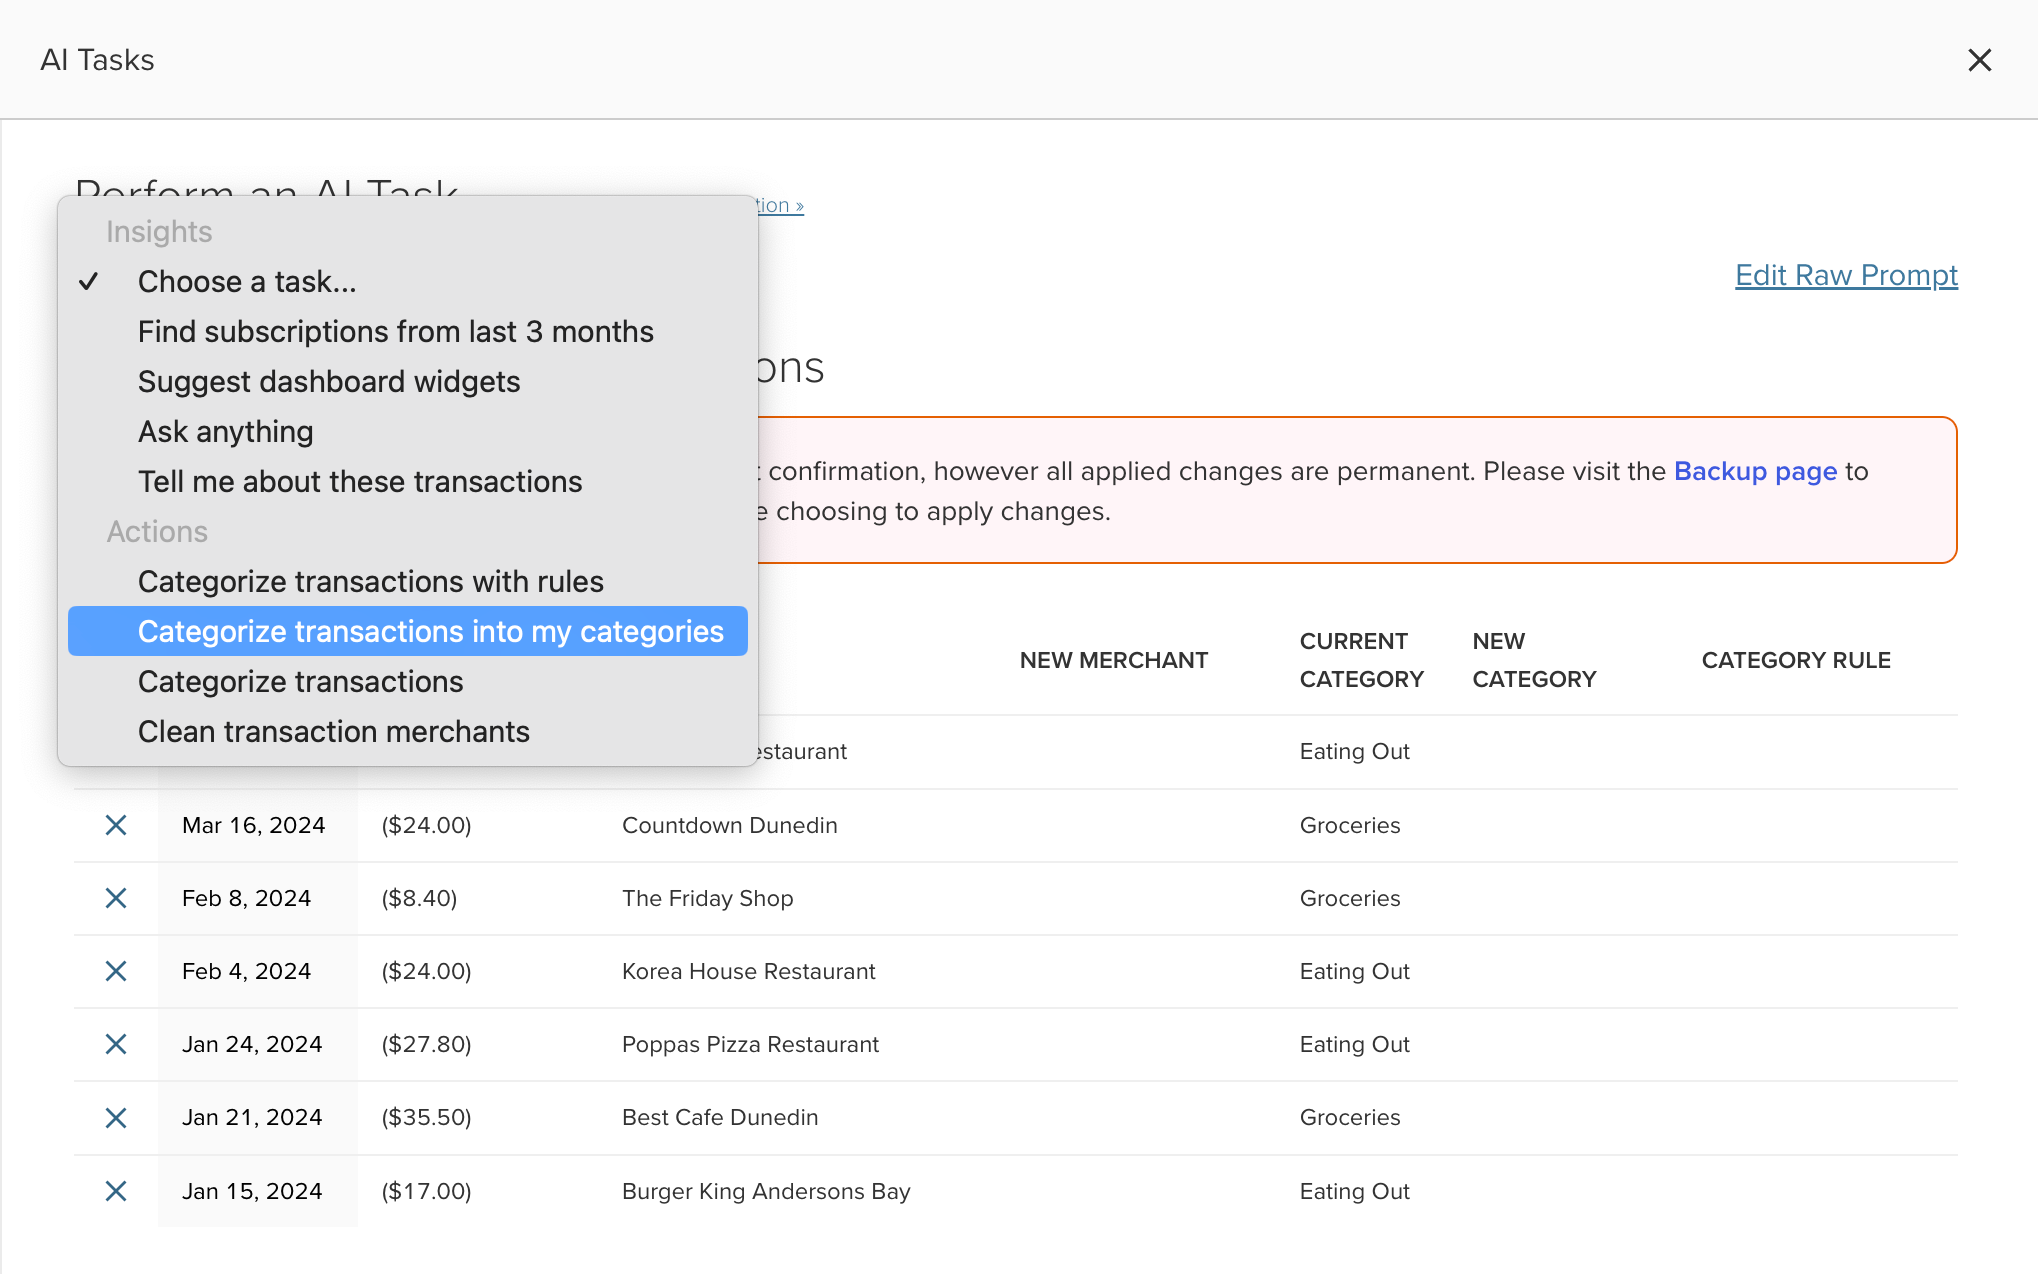2038x1274 pixels.
Task: Choose 'Categorize transactions with rules' action
Action: tap(370, 582)
